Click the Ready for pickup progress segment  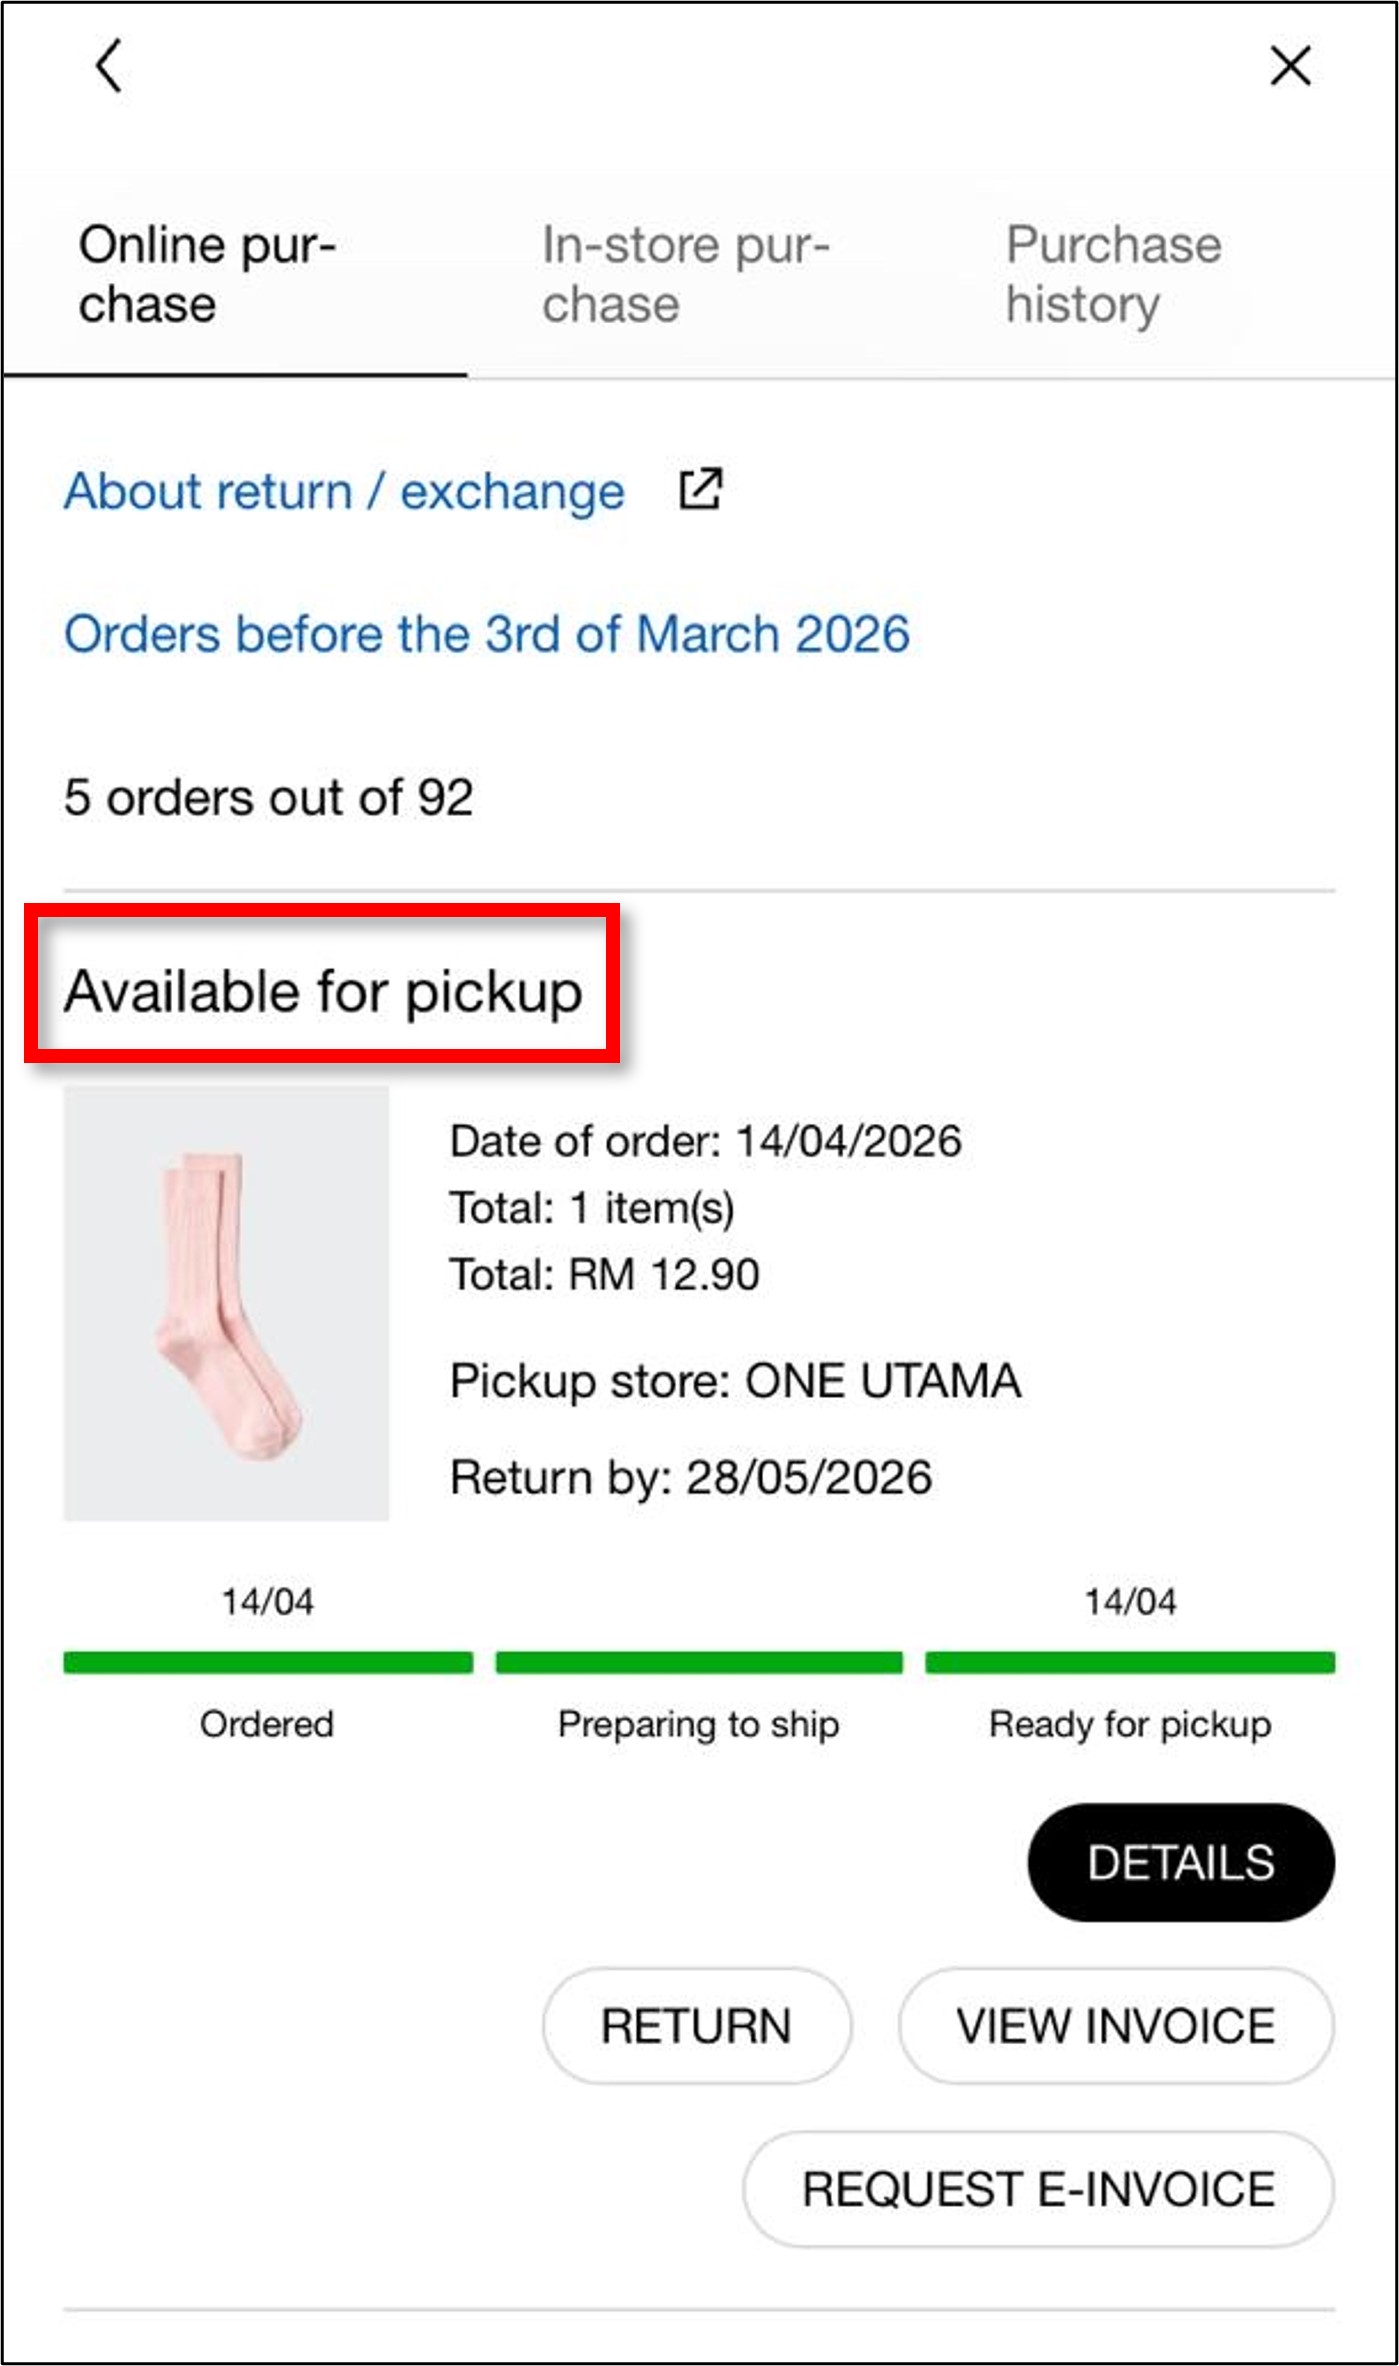click(1130, 1662)
